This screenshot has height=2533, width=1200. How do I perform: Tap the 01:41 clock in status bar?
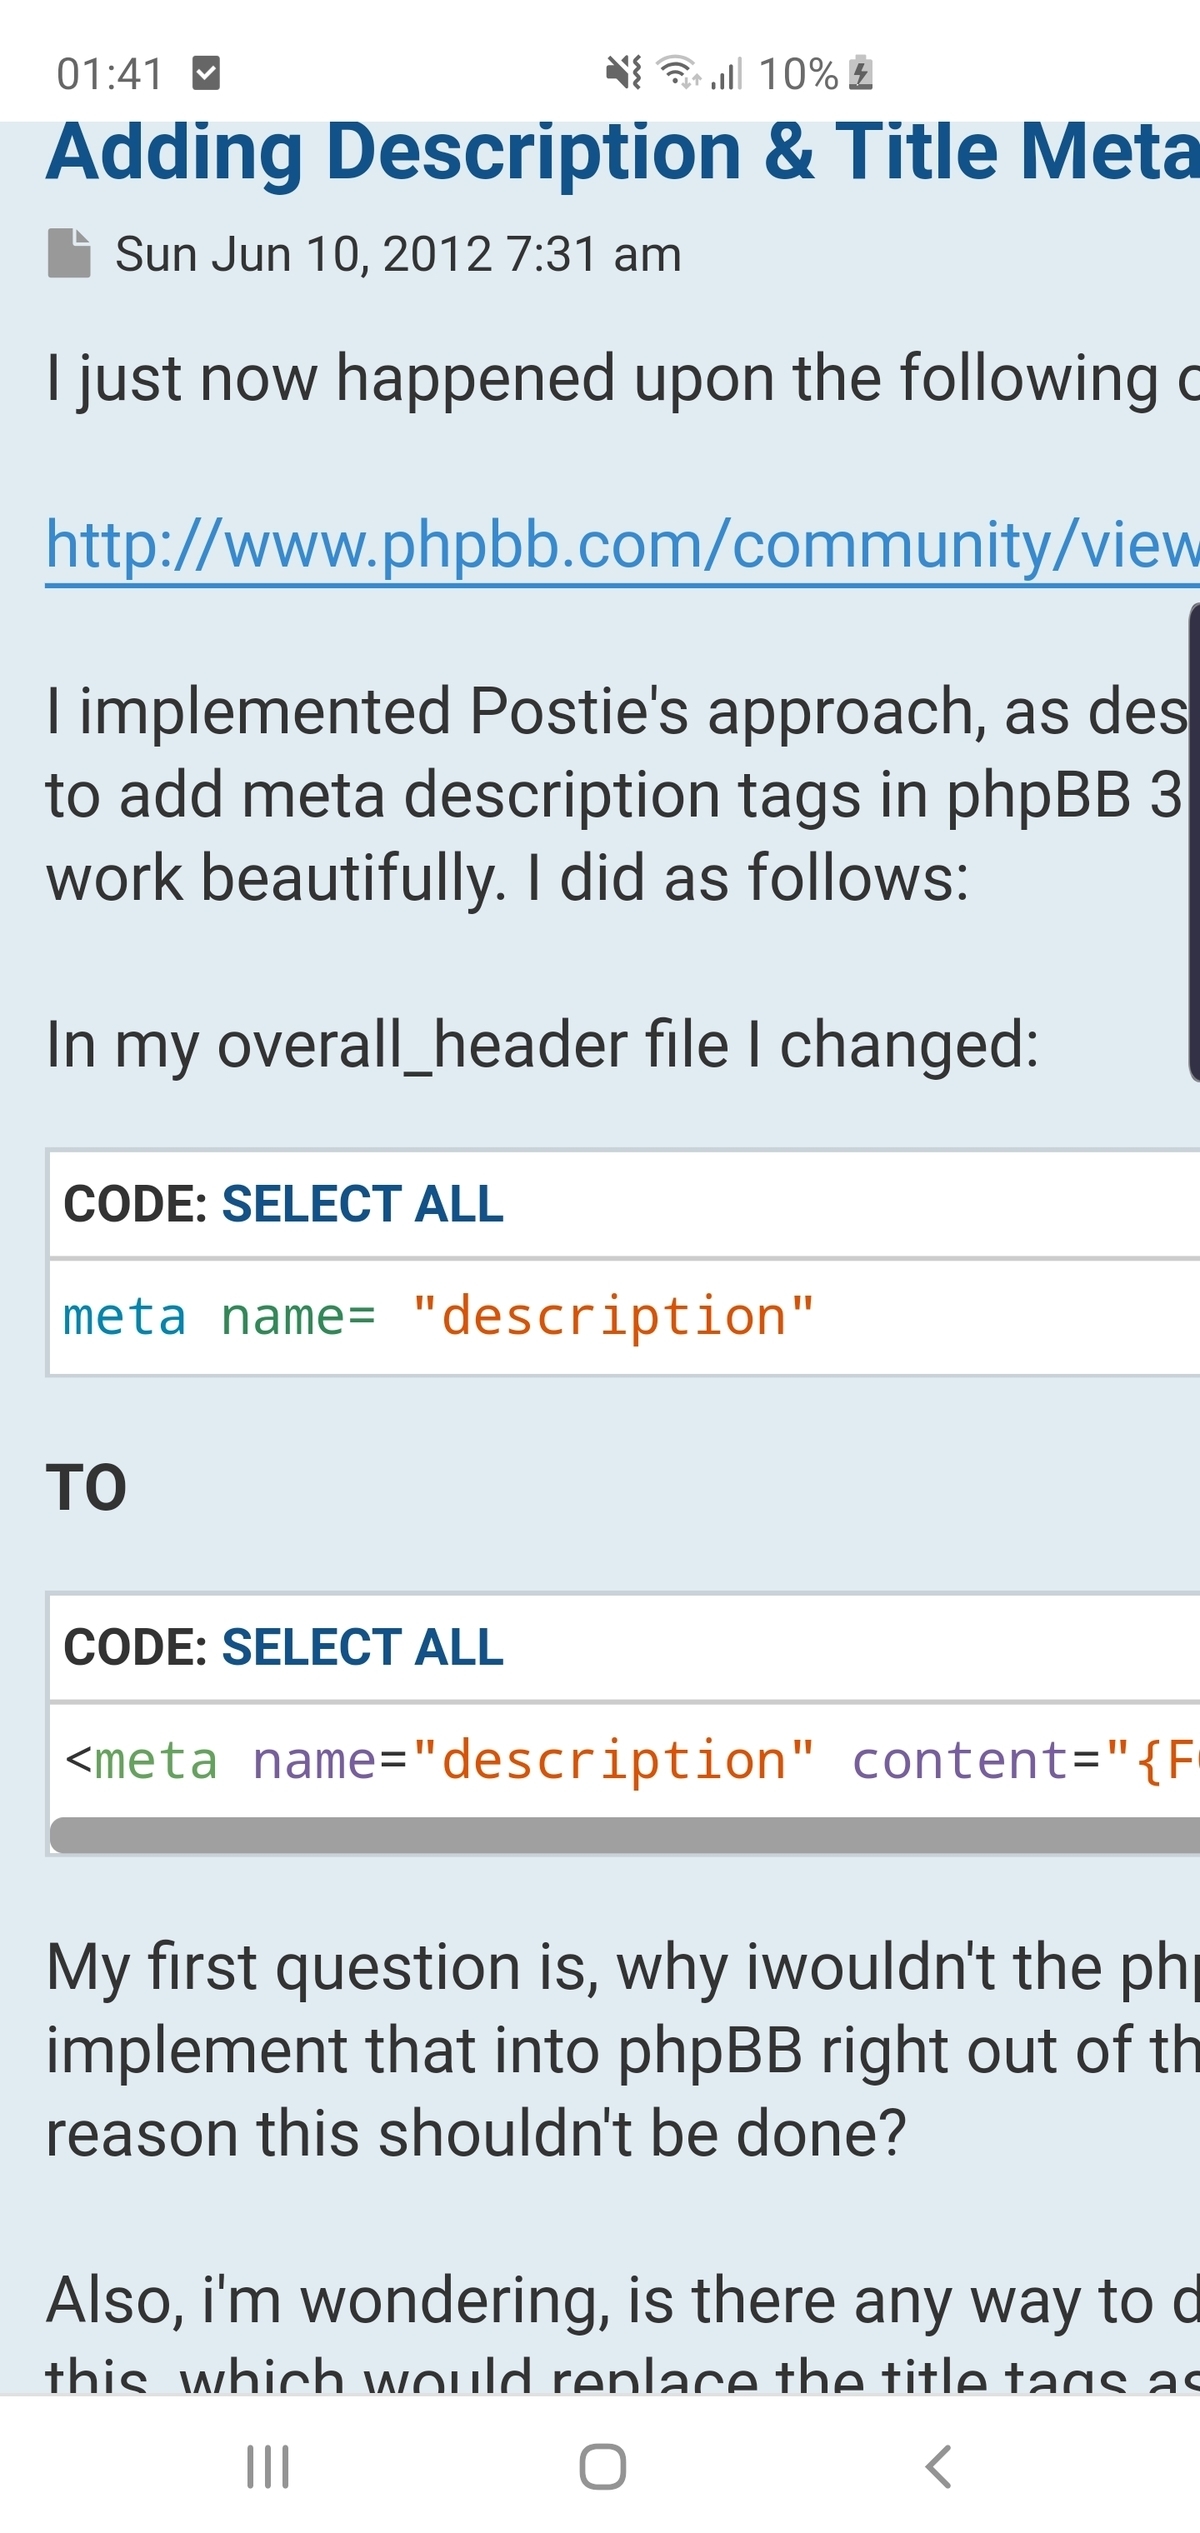(109, 74)
